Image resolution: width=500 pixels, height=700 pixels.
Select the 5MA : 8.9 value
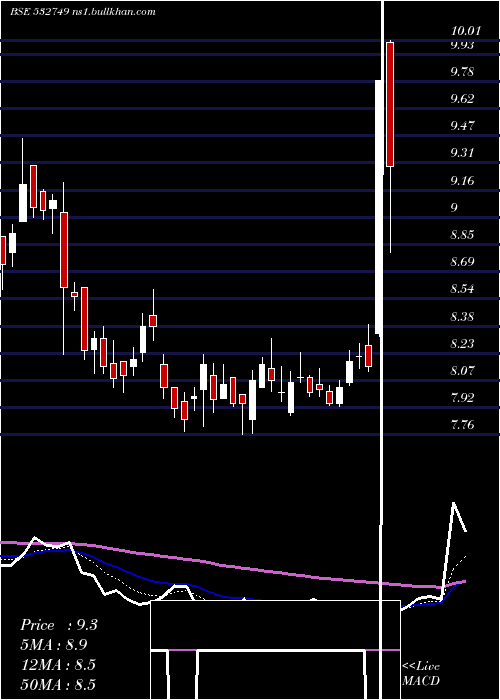[54, 645]
